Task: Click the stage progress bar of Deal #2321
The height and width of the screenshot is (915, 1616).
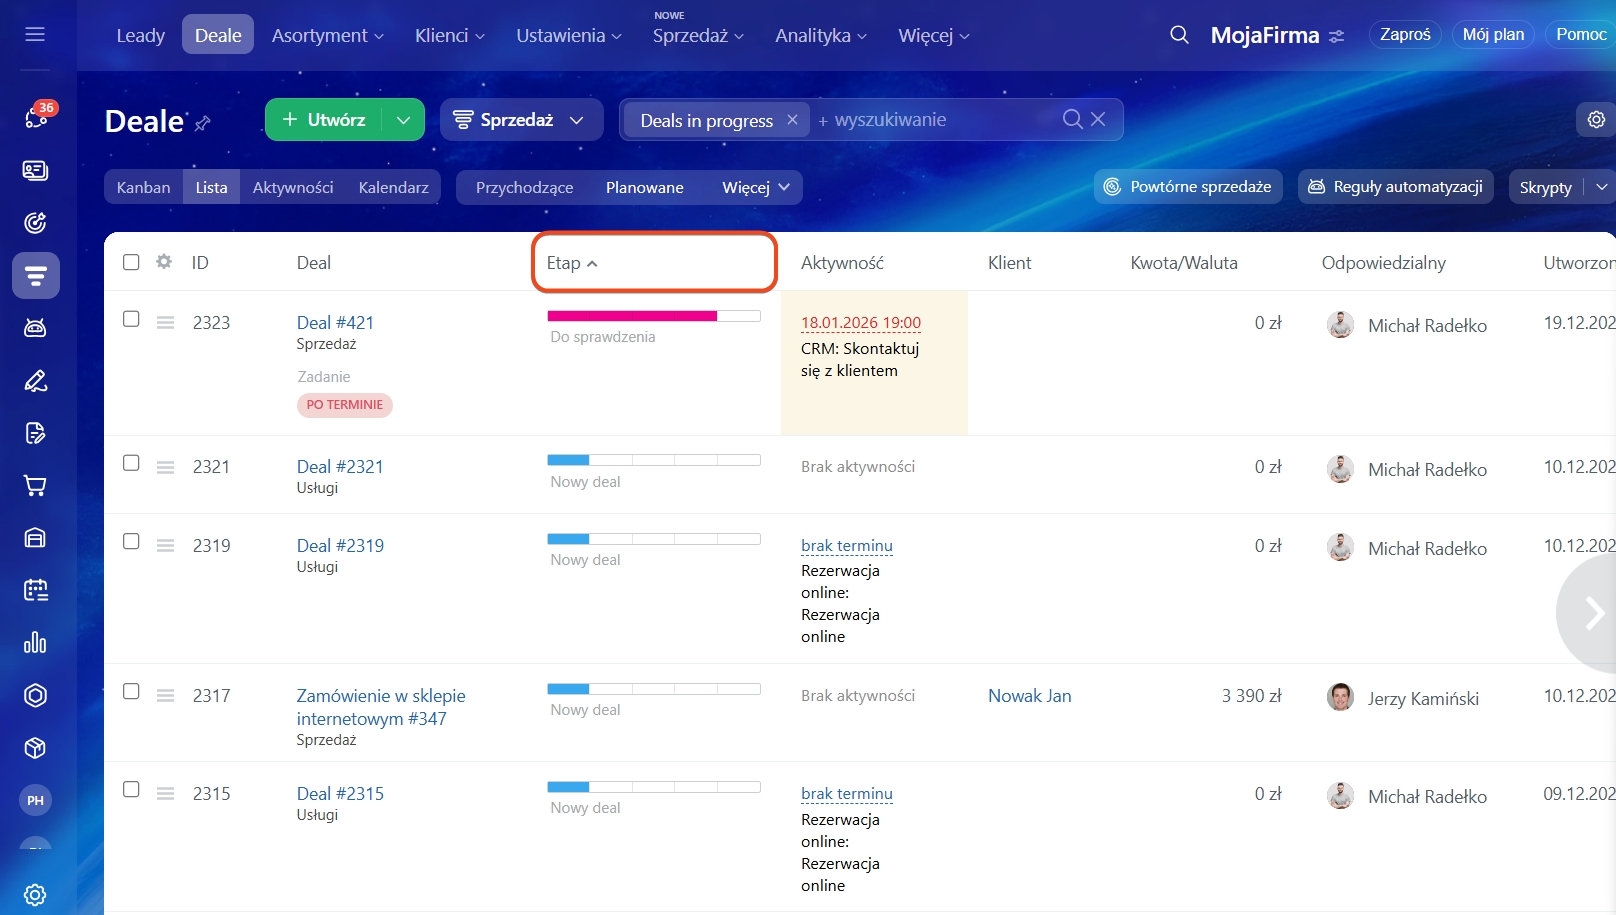Action: point(653,460)
